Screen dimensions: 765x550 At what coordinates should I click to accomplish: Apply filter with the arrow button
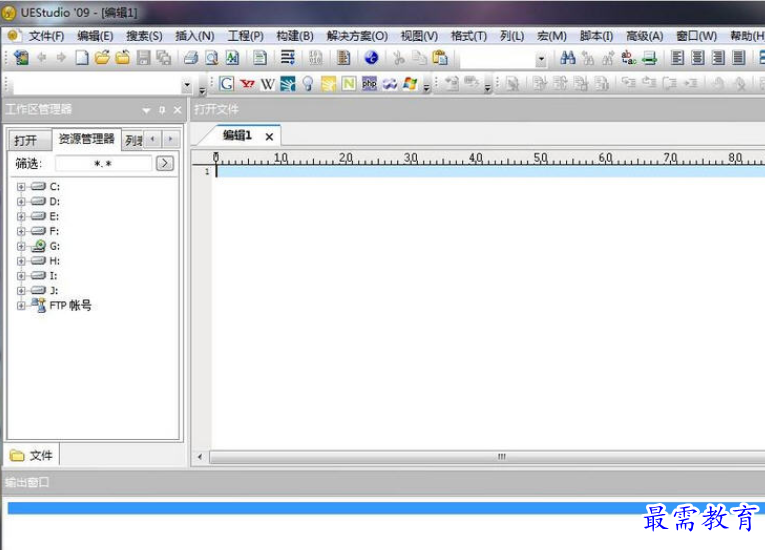(165, 163)
